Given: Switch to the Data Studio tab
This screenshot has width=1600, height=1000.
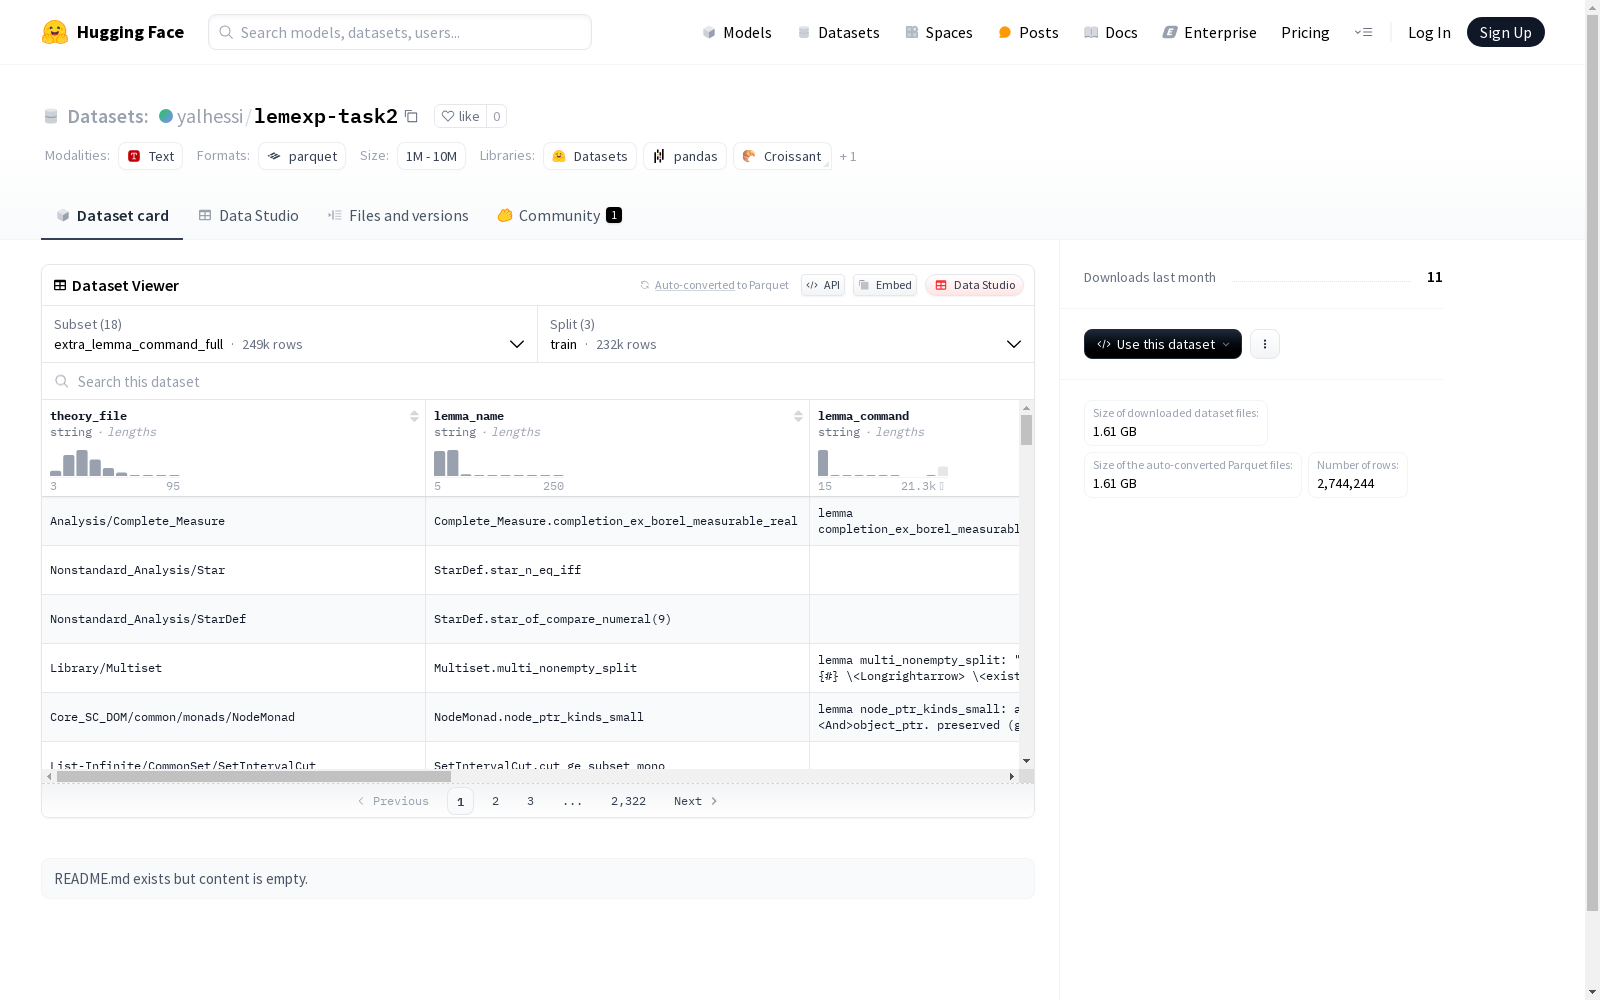Looking at the screenshot, I should pyautogui.click(x=248, y=216).
